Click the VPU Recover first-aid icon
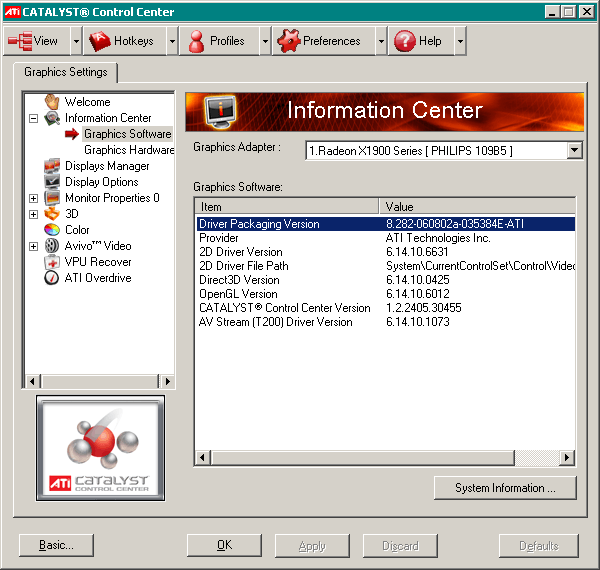Viewport: 600px width, 570px height. (x=52, y=262)
